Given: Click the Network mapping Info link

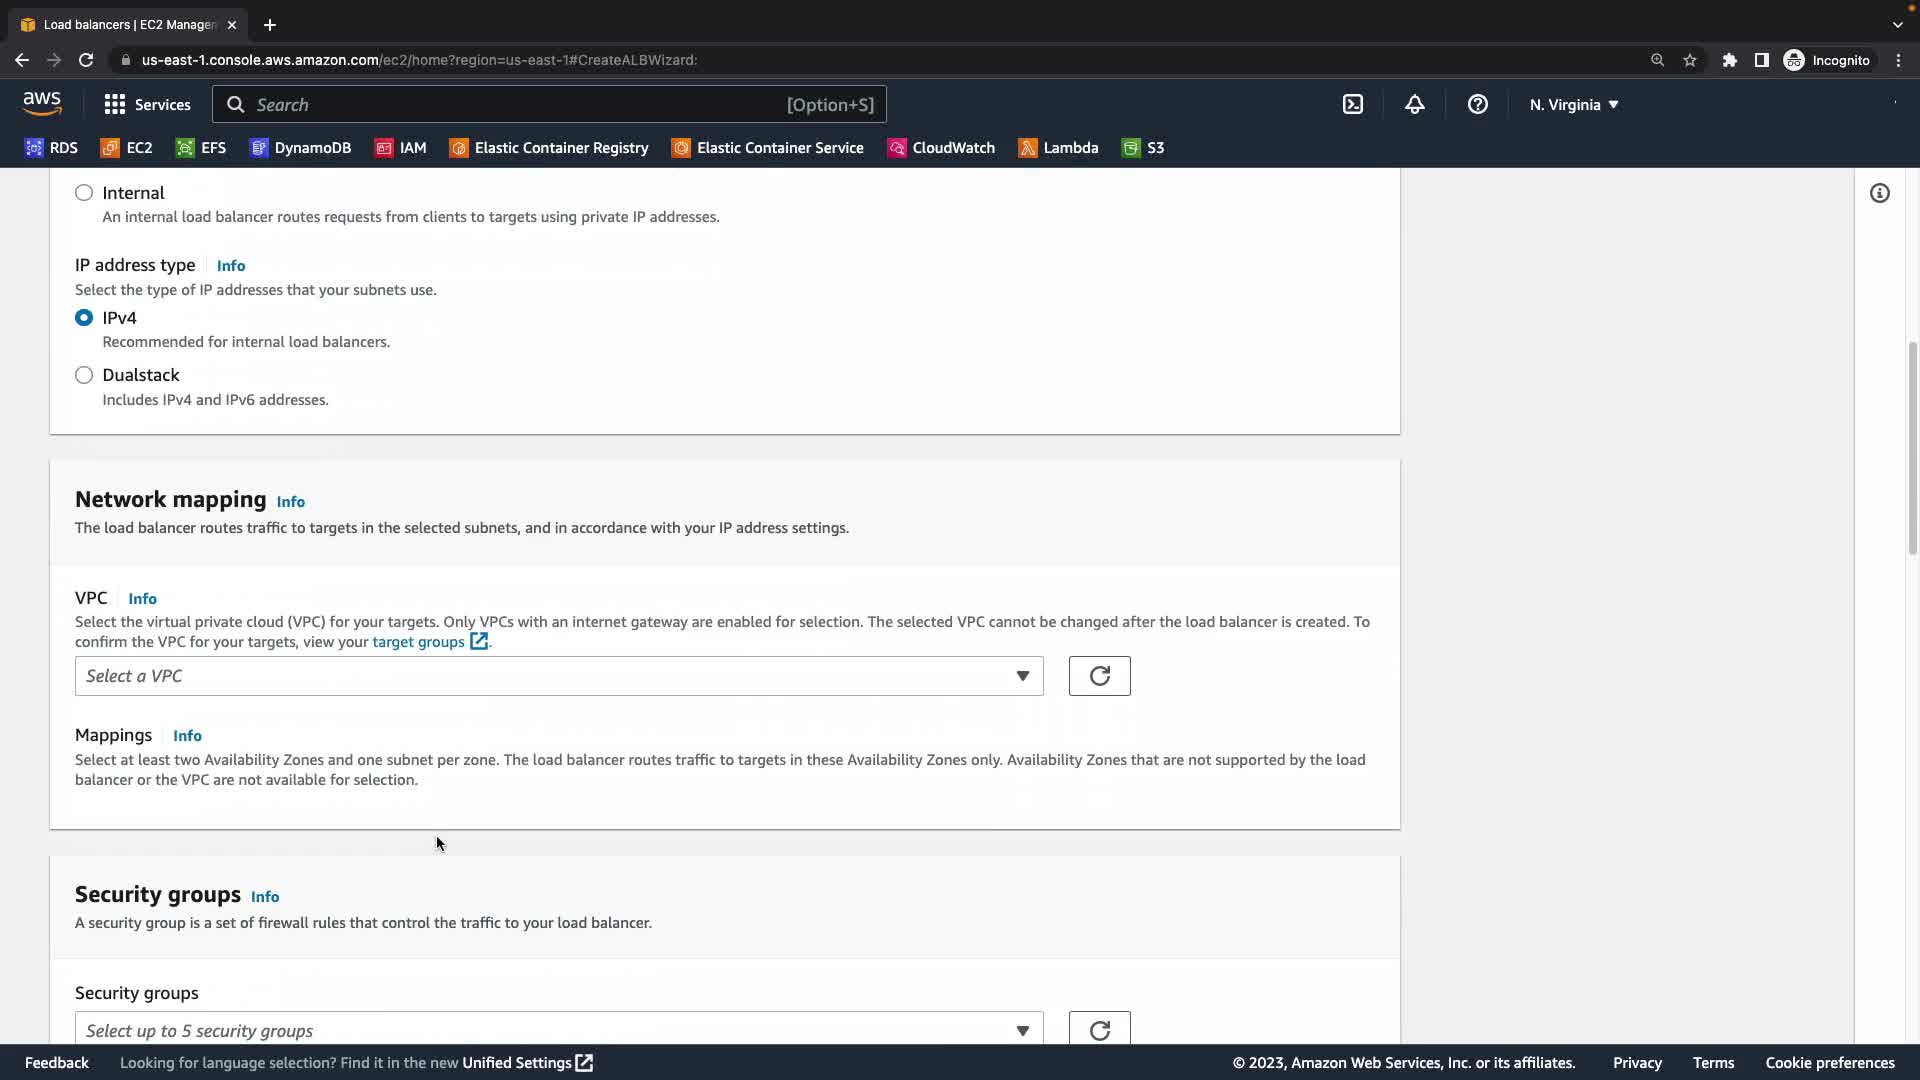Looking at the screenshot, I should tap(290, 502).
